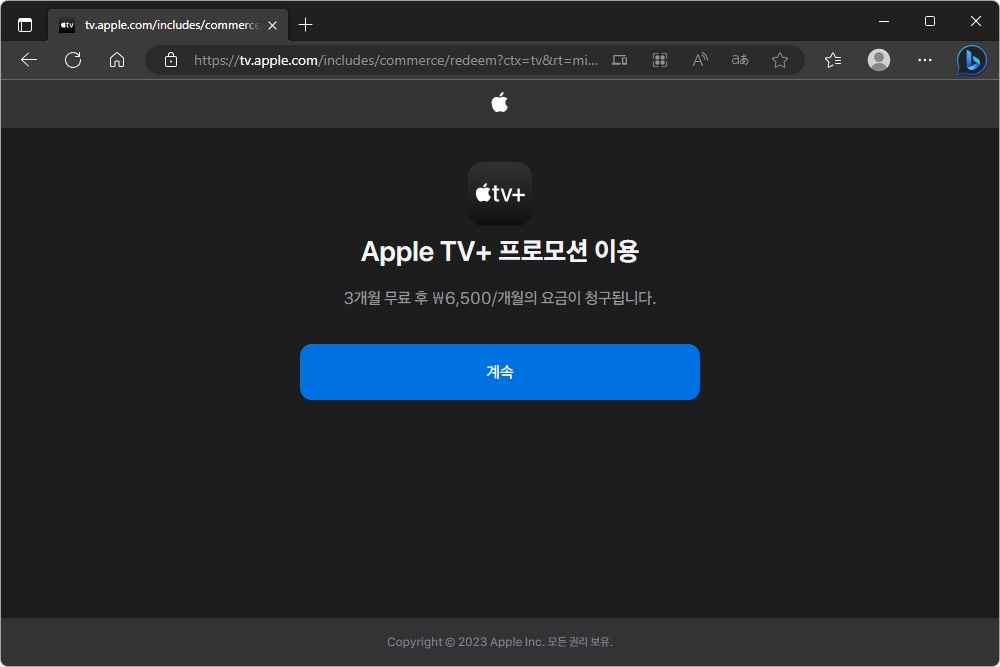Viewport: 1000px width, 667px height.
Task: Open the app available device icon in address bar
Action: [619, 60]
